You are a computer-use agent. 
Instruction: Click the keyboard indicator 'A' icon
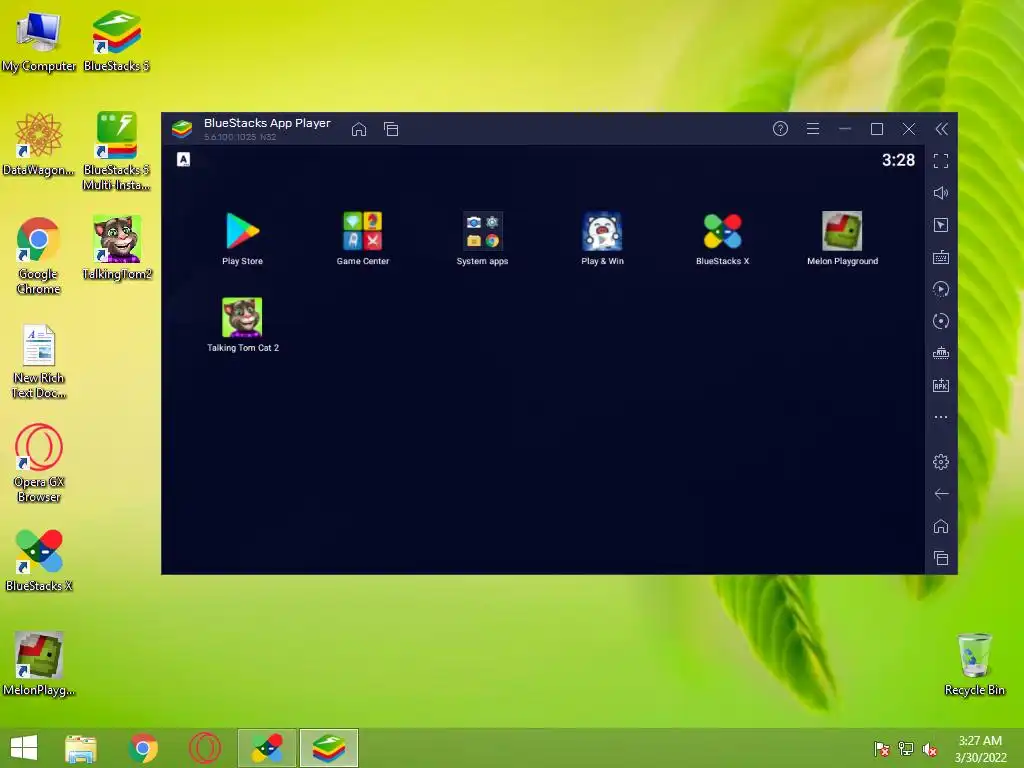tap(184, 159)
